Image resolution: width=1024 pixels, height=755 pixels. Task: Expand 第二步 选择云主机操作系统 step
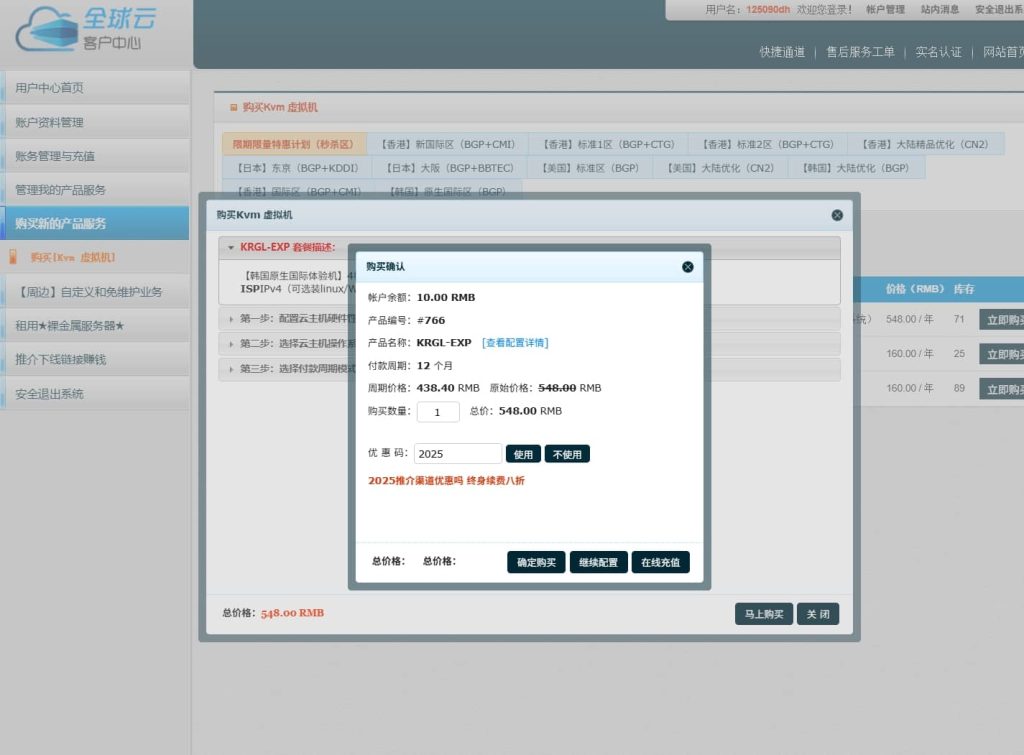(290, 343)
